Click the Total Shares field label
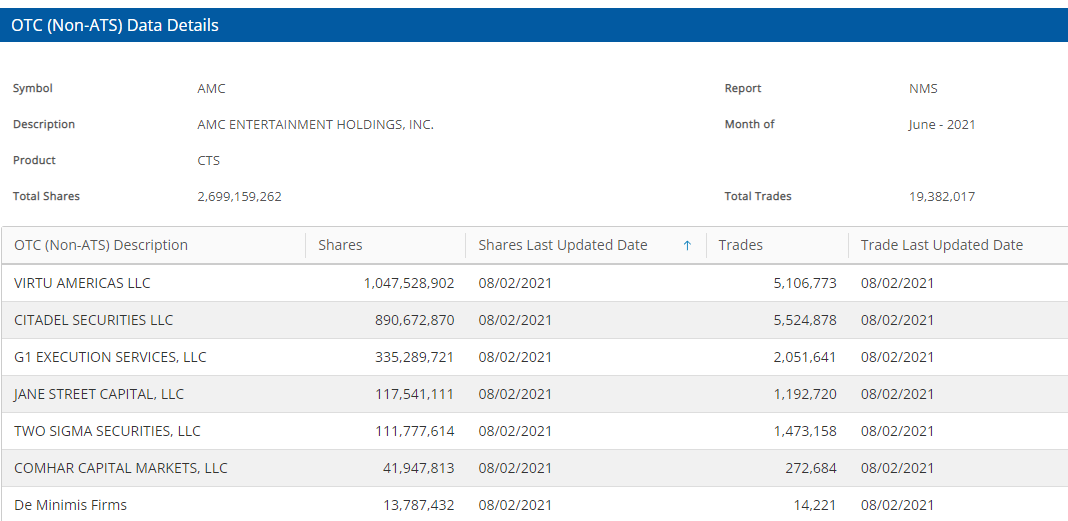Image resolution: width=1068 pixels, height=521 pixels. 46,196
